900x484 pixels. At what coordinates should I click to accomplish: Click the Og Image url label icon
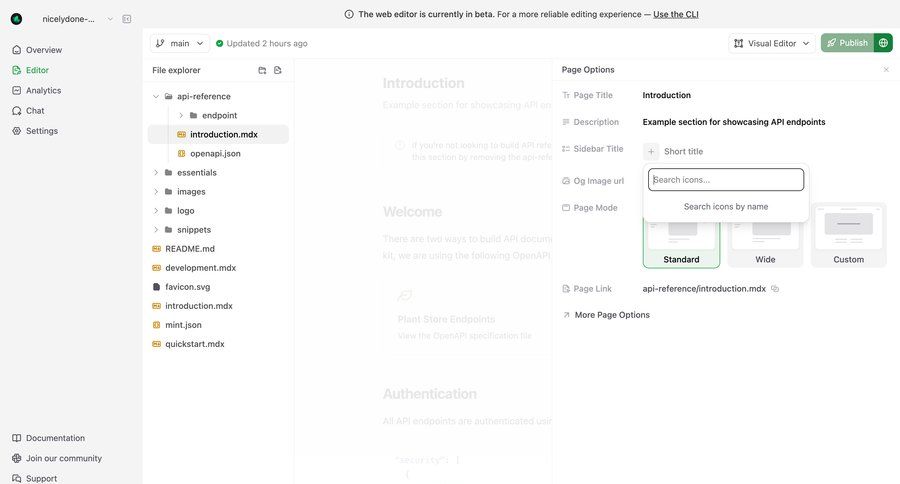pos(566,181)
